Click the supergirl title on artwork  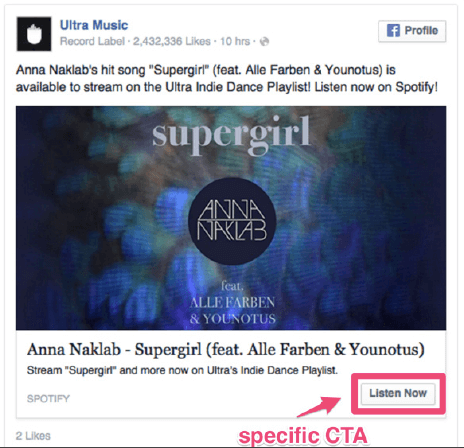(231, 134)
